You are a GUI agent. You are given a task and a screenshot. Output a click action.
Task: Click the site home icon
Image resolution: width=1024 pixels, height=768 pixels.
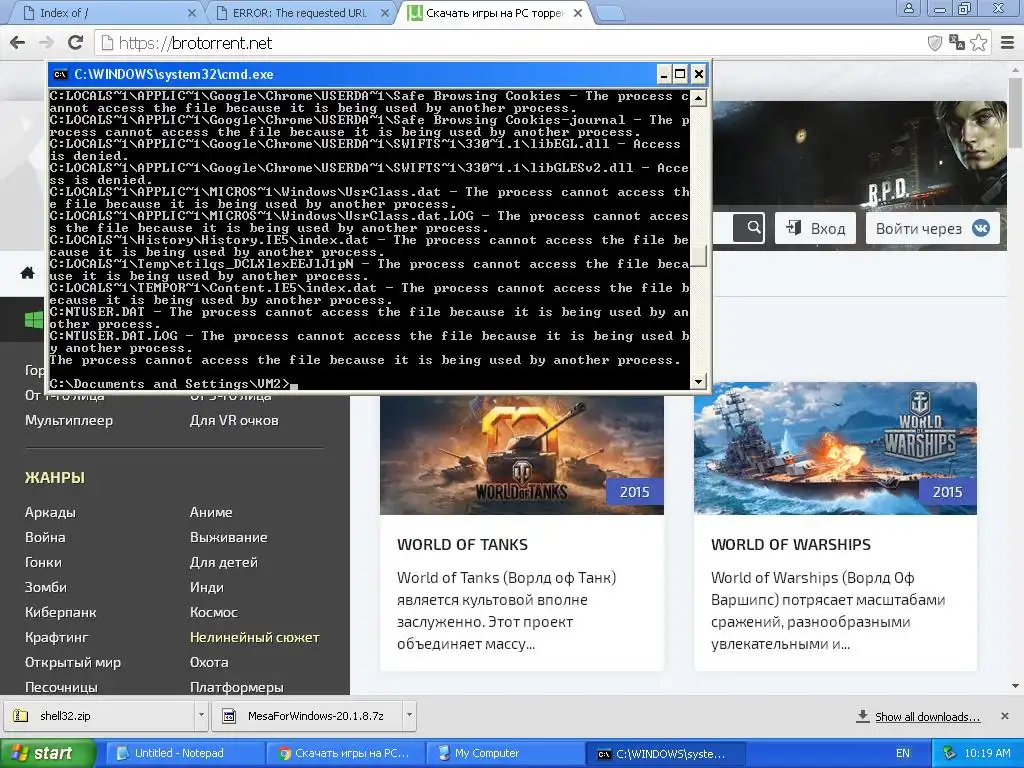[x=27, y=272]
